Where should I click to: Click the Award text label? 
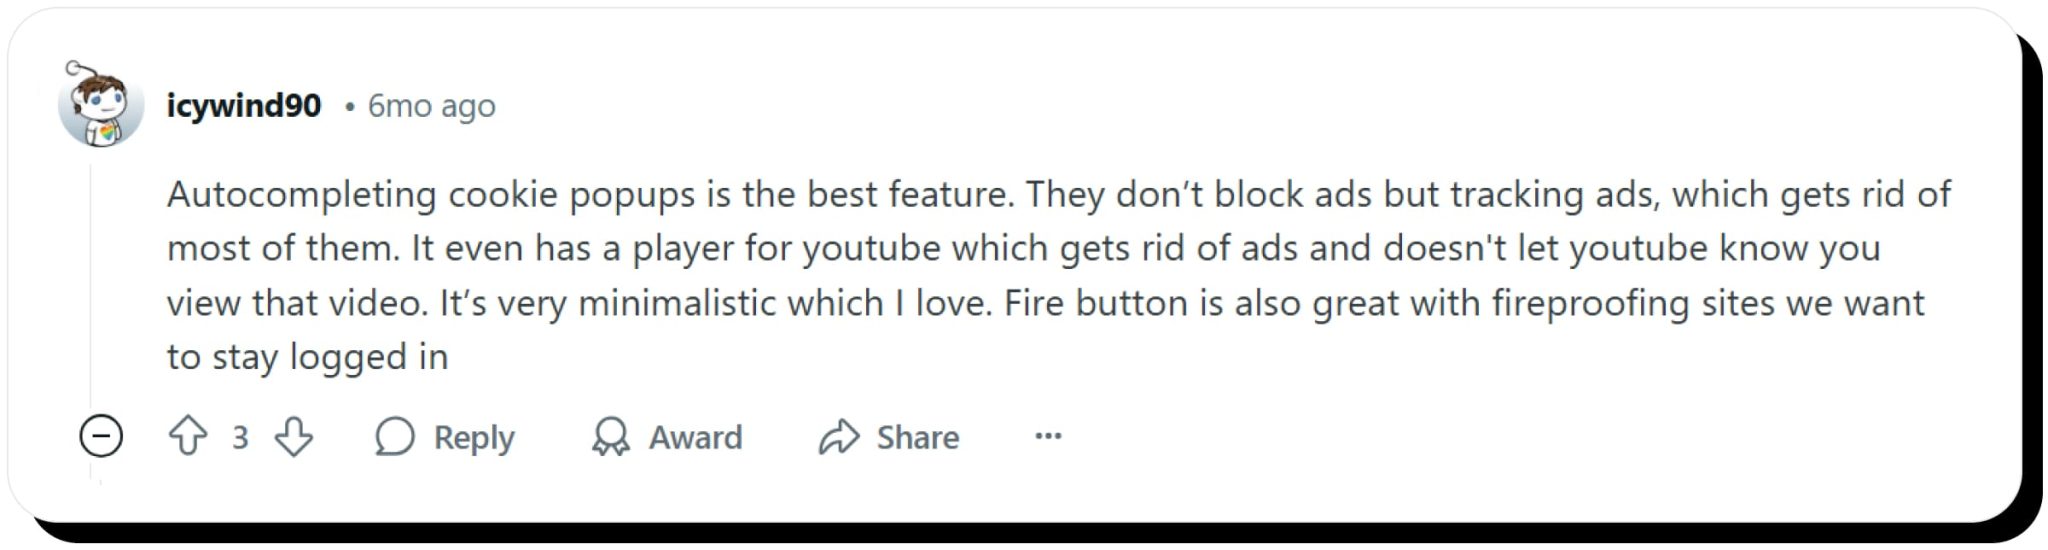pos(696,437)
